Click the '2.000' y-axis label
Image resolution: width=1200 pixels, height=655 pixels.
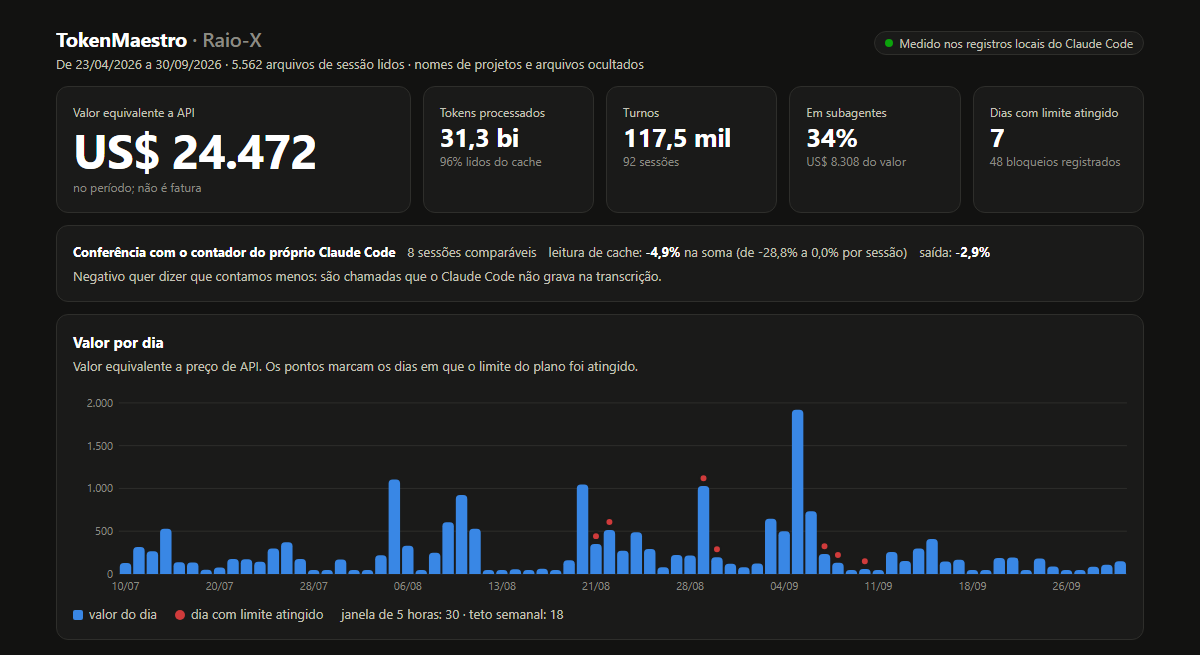100,403
